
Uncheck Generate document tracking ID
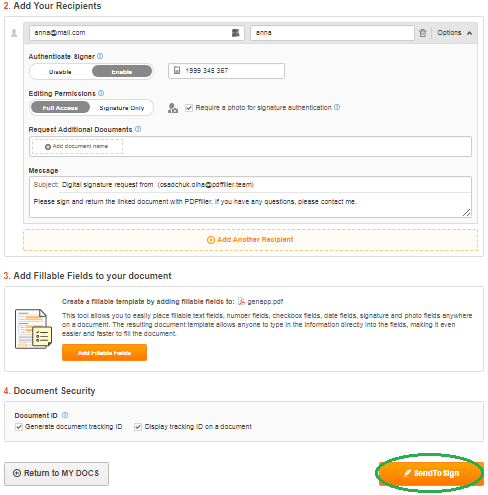pos(19,427)
